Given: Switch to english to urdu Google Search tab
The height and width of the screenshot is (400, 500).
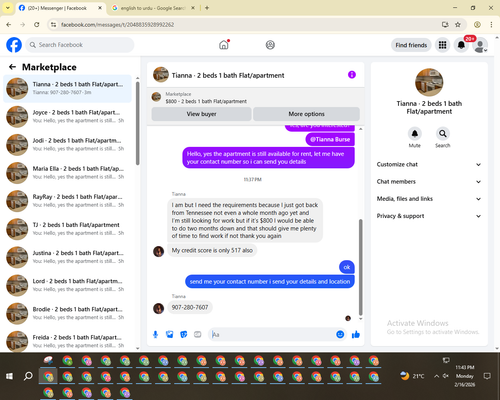Looking at the screenshot, I should pyautogui.click(x=153, y=8).
